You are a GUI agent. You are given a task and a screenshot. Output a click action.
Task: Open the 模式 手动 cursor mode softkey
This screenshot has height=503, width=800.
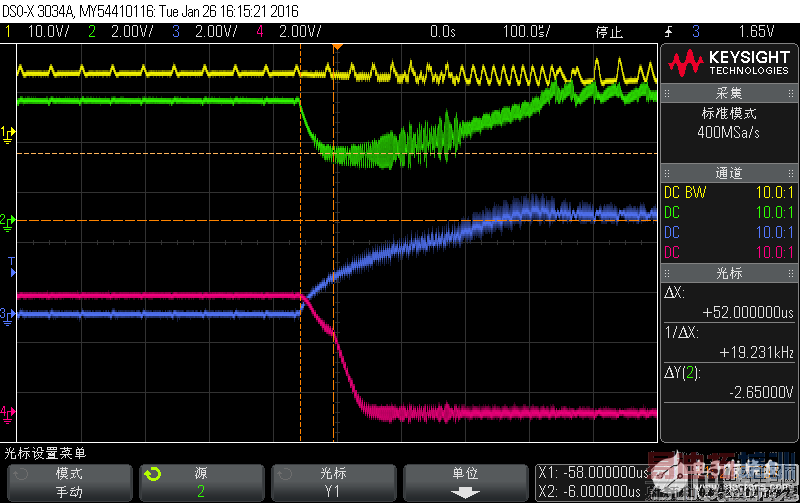pos(69,483)
